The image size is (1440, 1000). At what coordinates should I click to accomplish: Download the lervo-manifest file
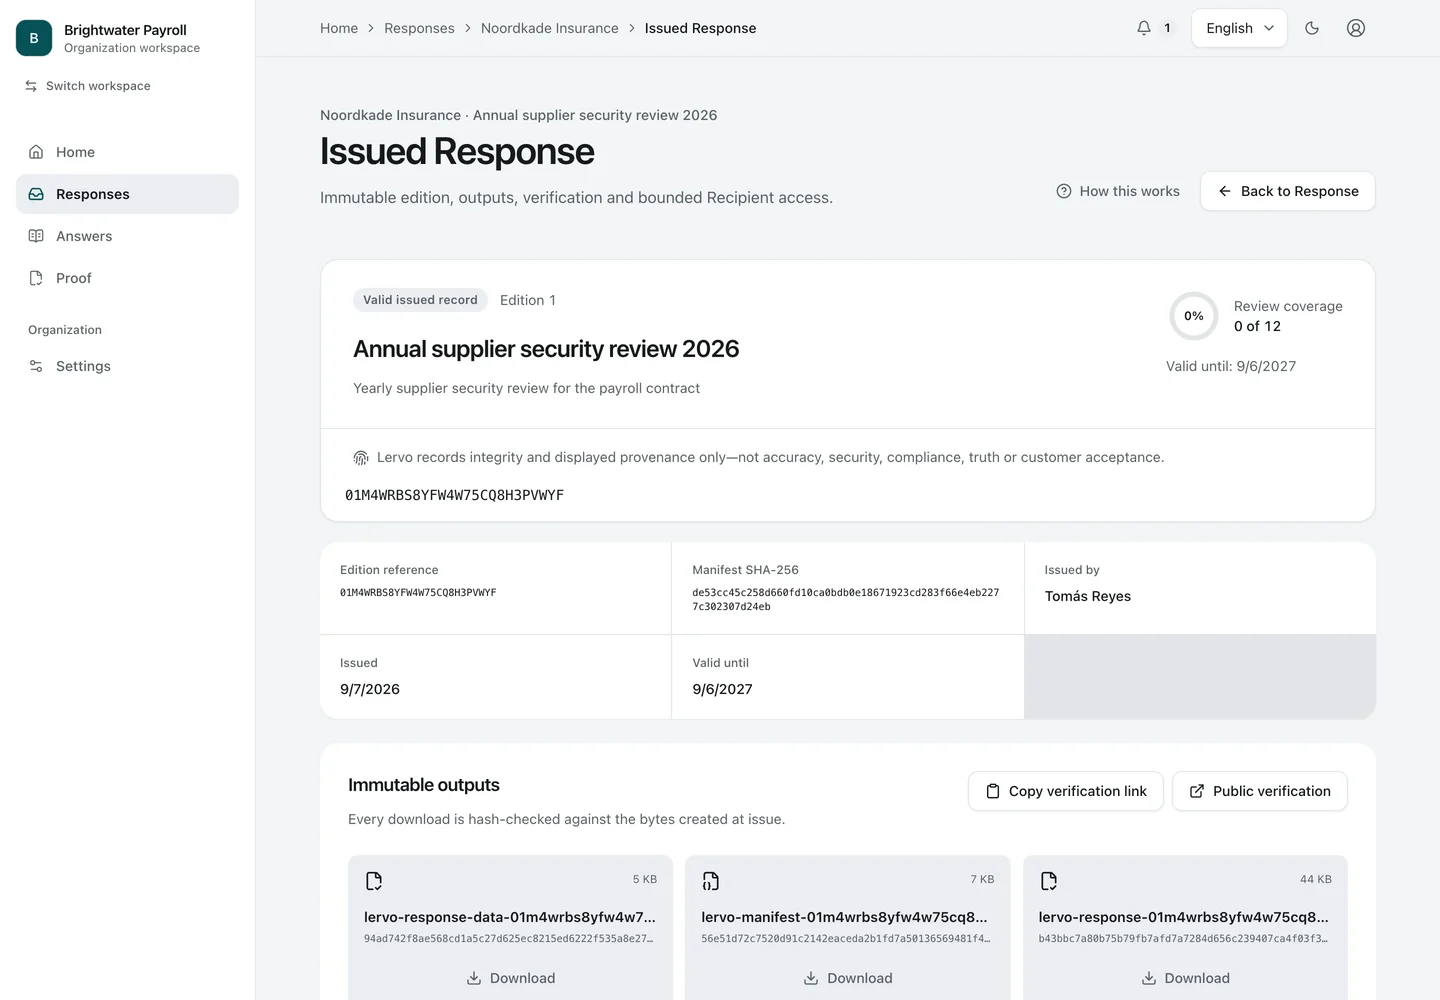pos(848,978)
